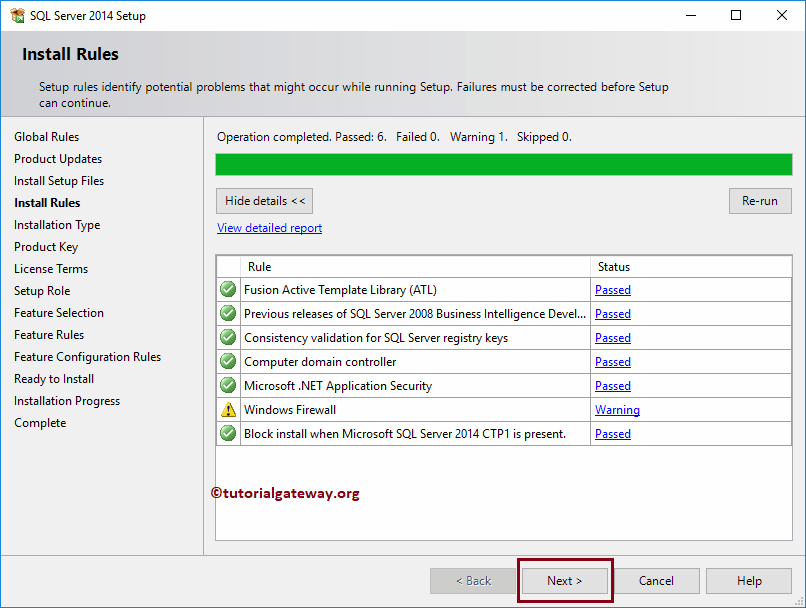Open Passed status for Fusion Active Template Library

[613, 290]
